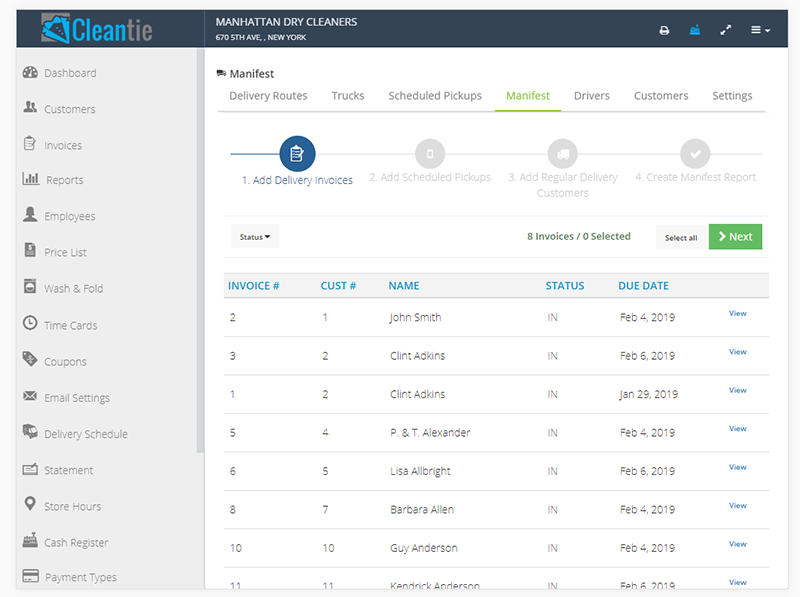Click the fullscreen expand arrows icon
The height and width of the screenshot is (597, 800).
click(726, 30)
